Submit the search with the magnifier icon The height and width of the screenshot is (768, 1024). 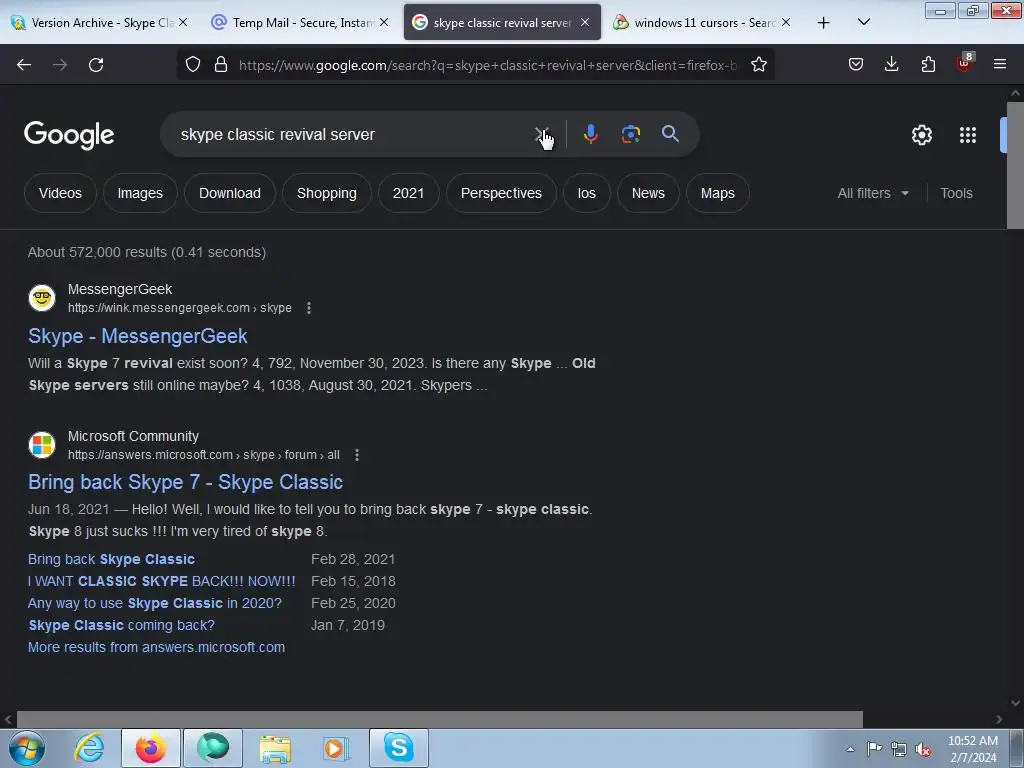coord(670,134)
